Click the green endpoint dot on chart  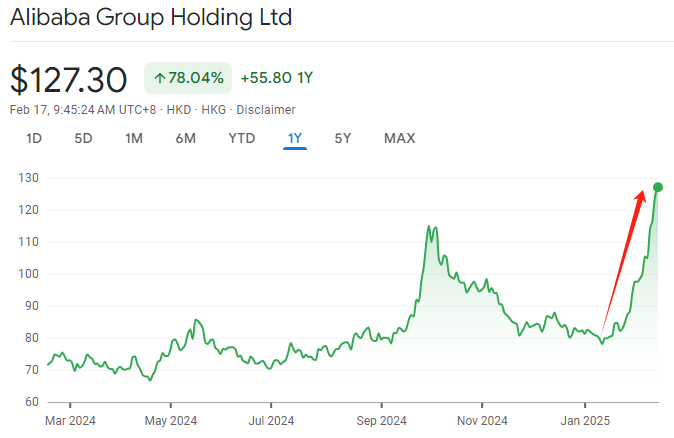pos(657,187)
